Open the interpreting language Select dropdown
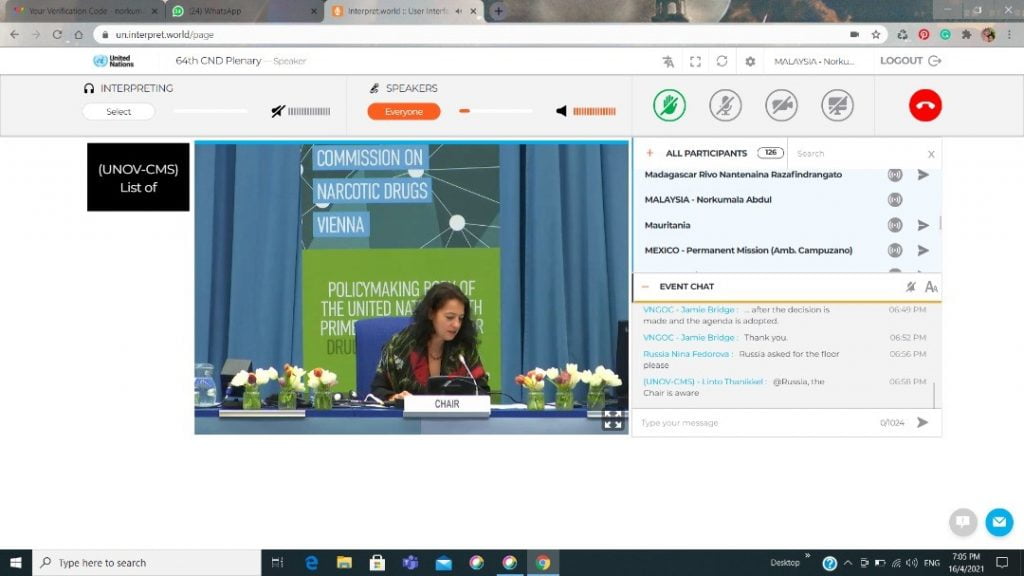This screenshot has height=576, width=1024. tap(118, 112)
